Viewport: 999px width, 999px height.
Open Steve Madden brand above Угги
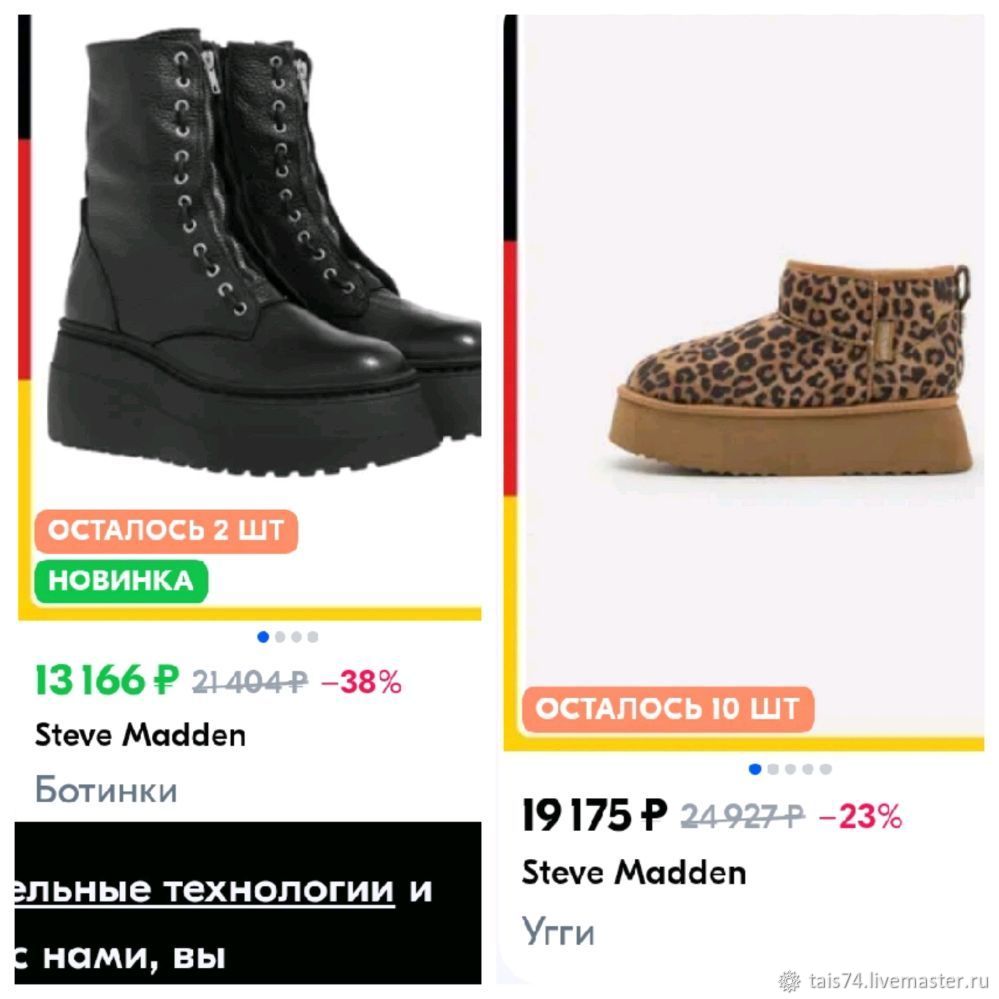(x=634, y=872)
